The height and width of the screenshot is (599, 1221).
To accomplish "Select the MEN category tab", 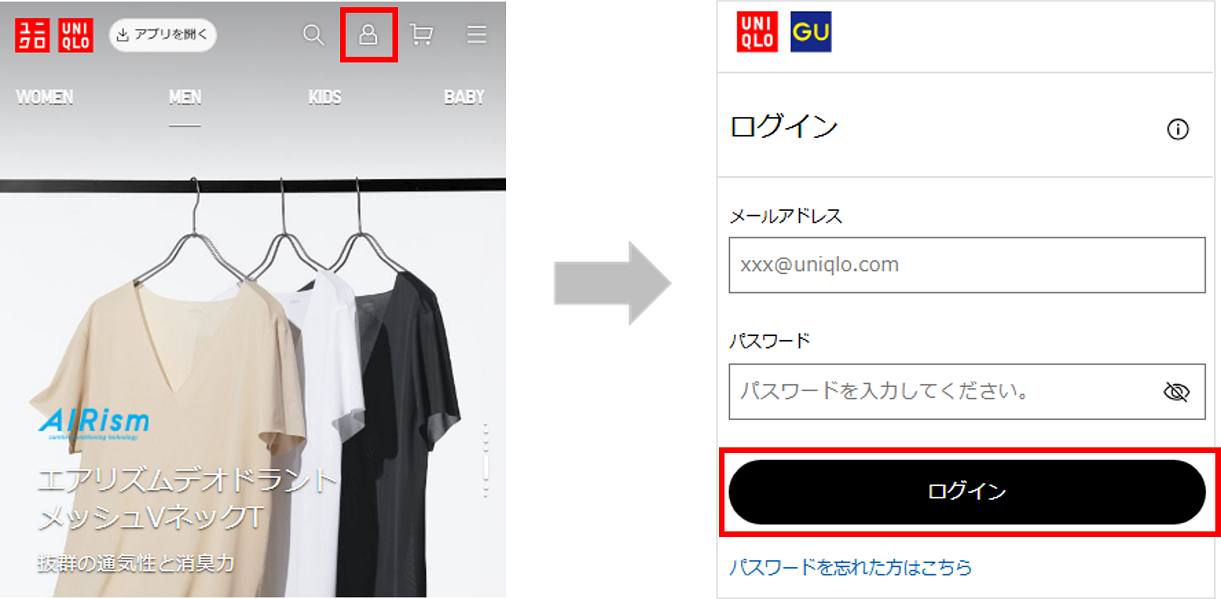I will tap(185, 97).
